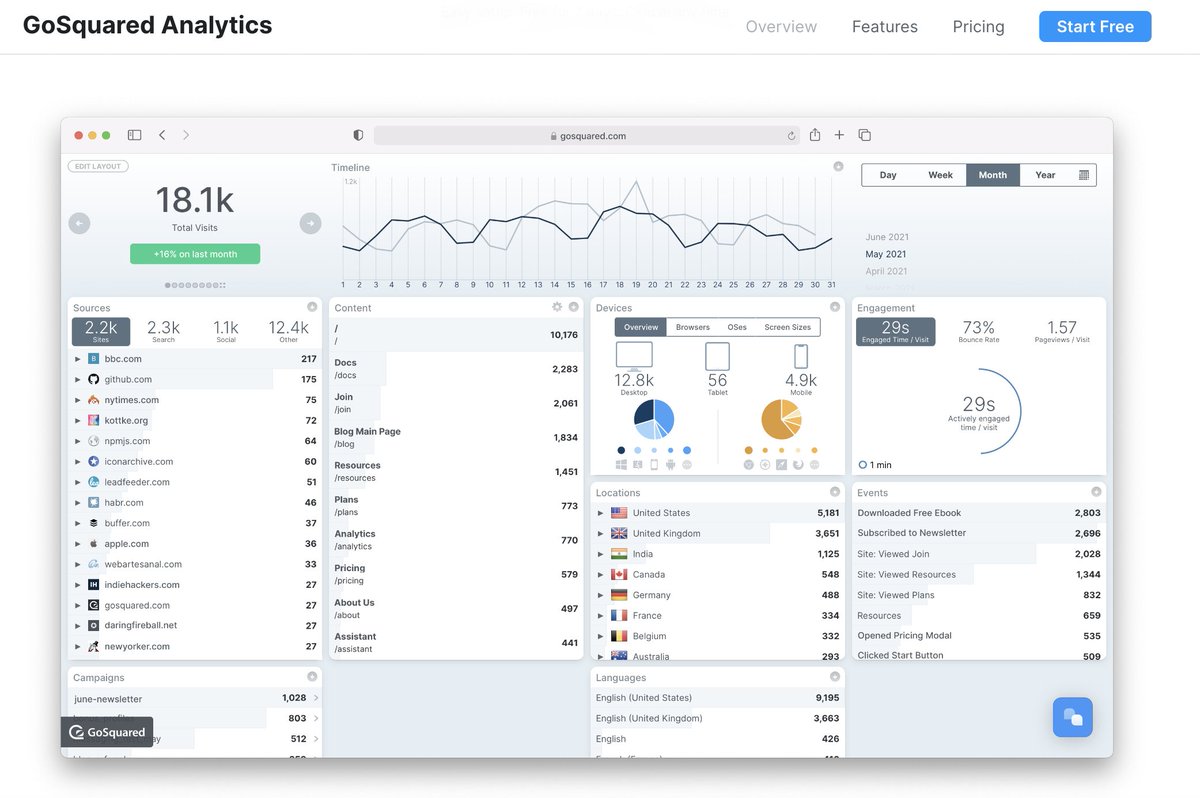
Task: Expand the bbc.com source row
Action: click(78, 359)
